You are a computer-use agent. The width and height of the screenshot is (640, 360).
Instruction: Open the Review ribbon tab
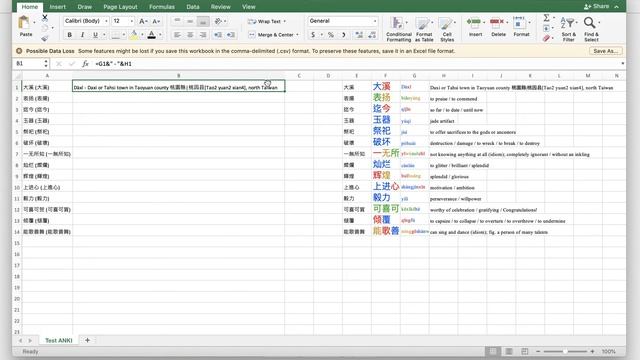220,7
